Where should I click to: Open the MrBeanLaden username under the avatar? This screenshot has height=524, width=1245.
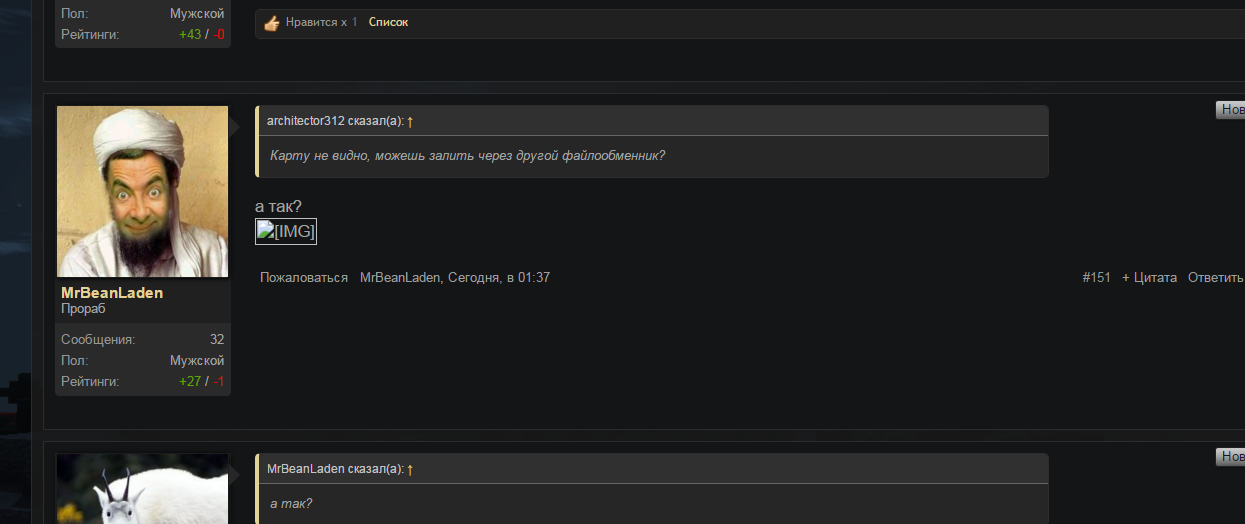coord(112,293)
